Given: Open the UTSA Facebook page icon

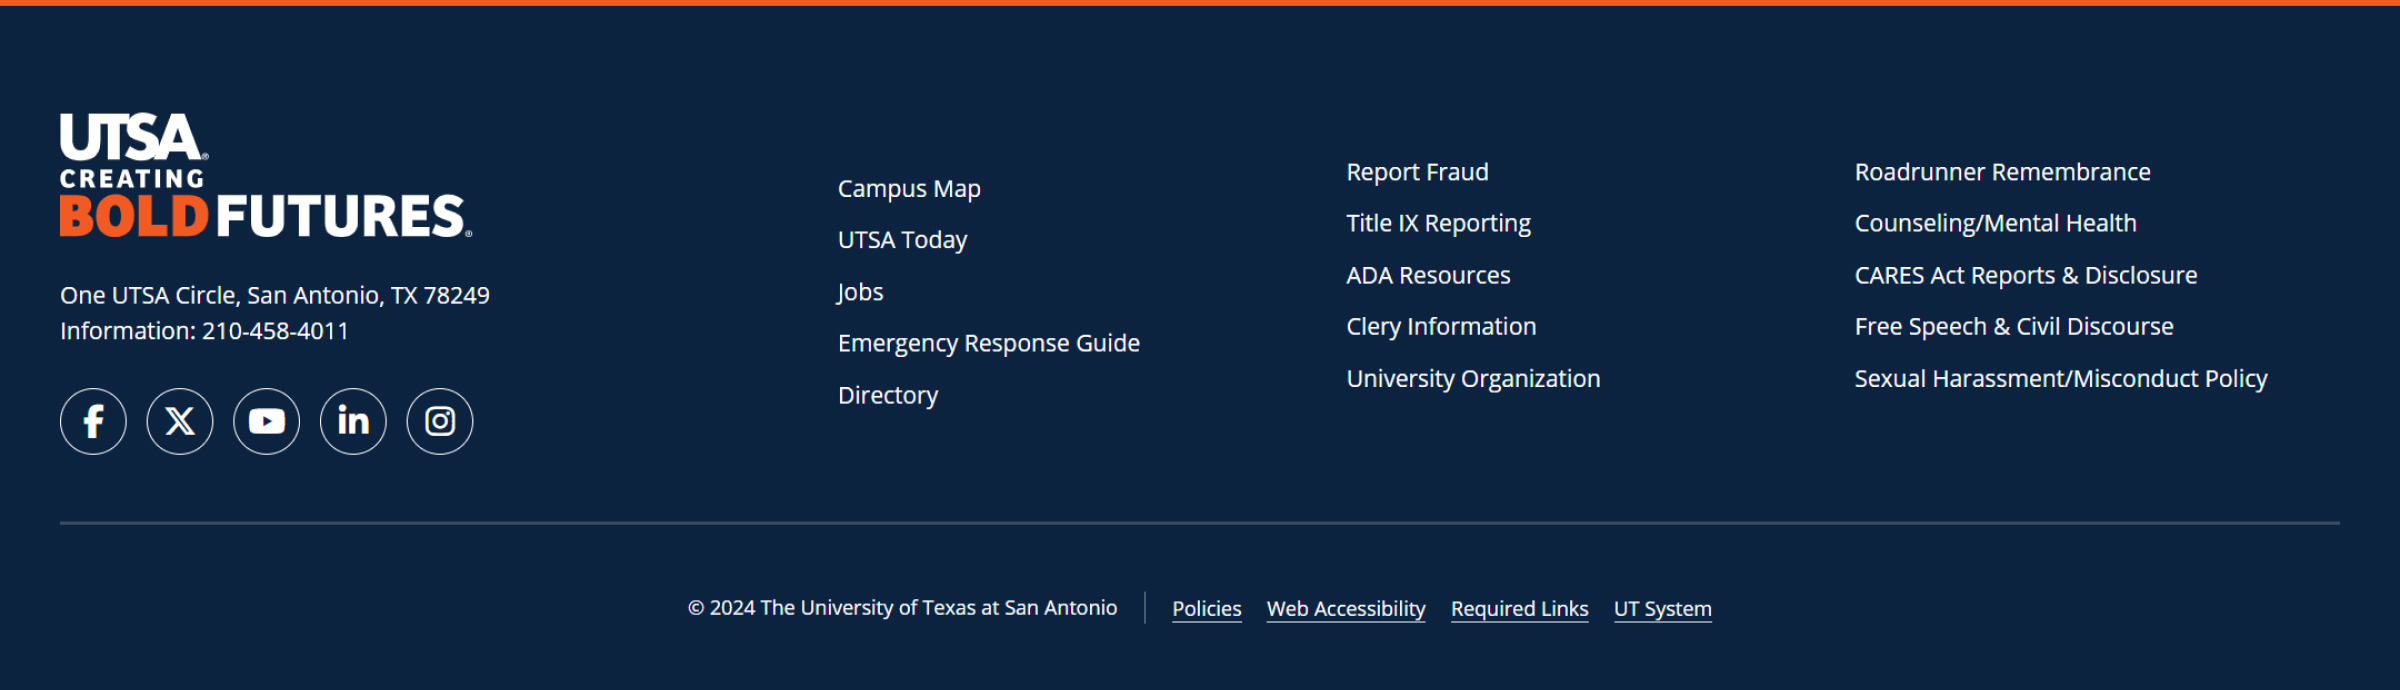Looking at the screenshot, I should [93, 421].
